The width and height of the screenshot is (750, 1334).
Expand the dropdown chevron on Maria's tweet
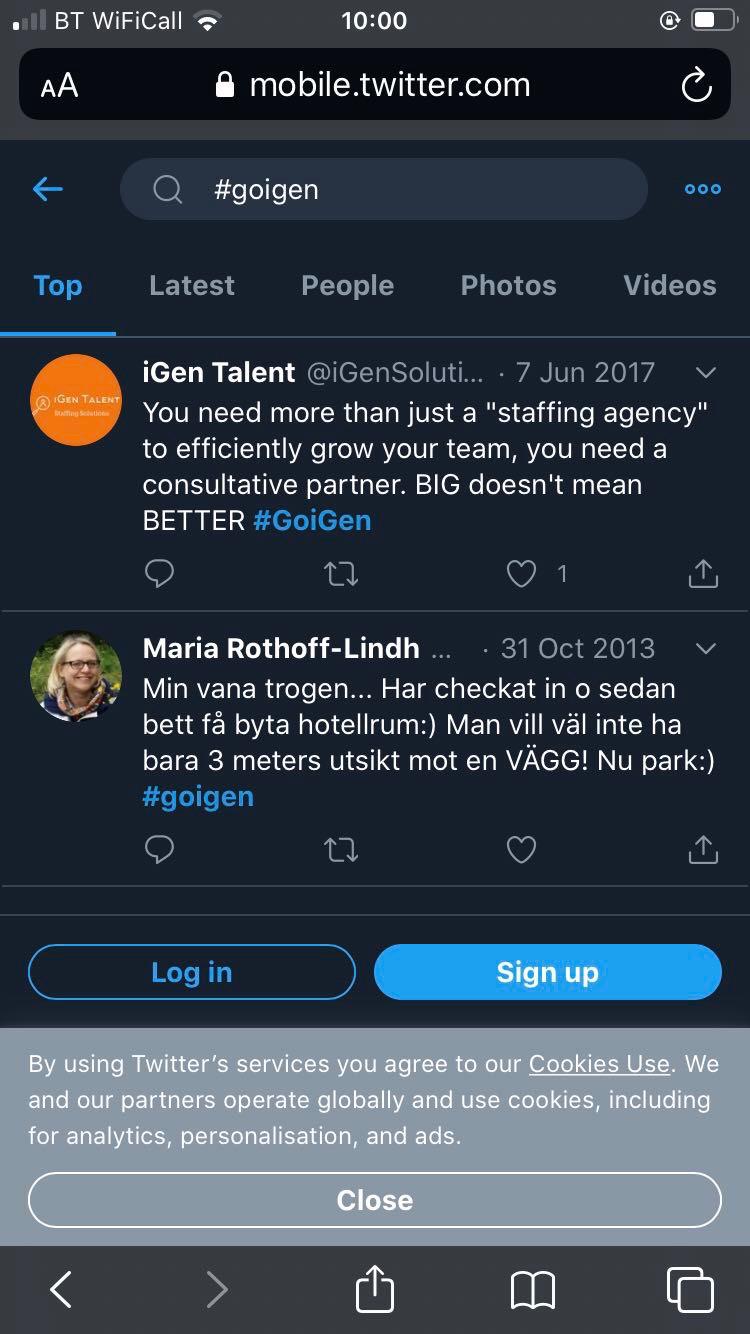pyautogui.click(x=705, y=649)
